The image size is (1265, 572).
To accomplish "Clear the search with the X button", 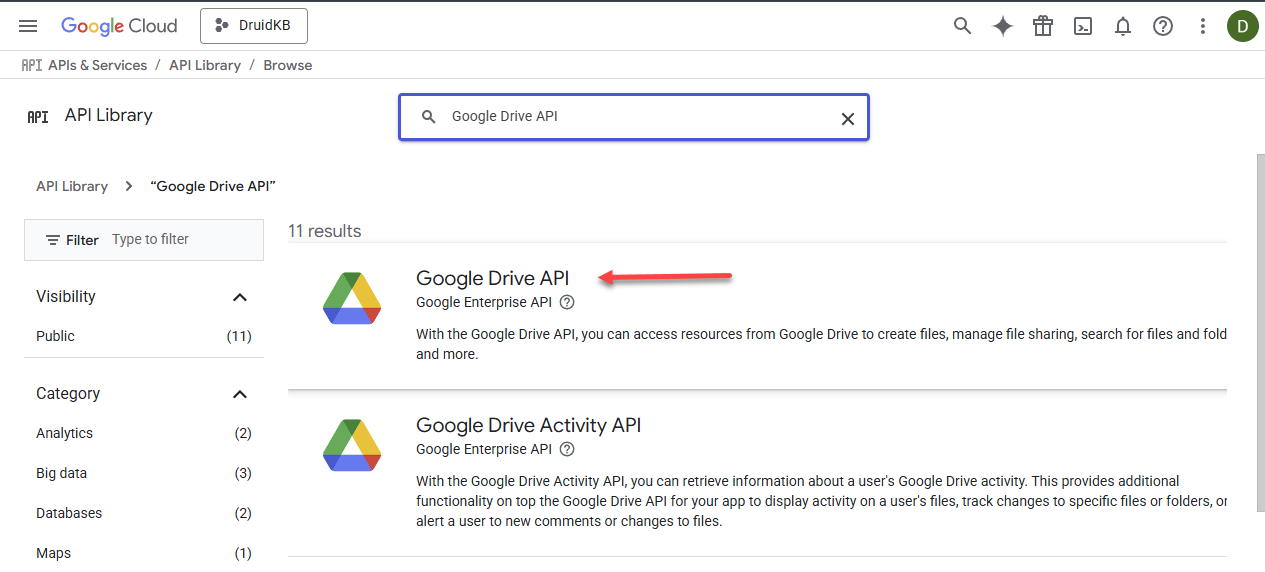I will [x=847, y=118].
